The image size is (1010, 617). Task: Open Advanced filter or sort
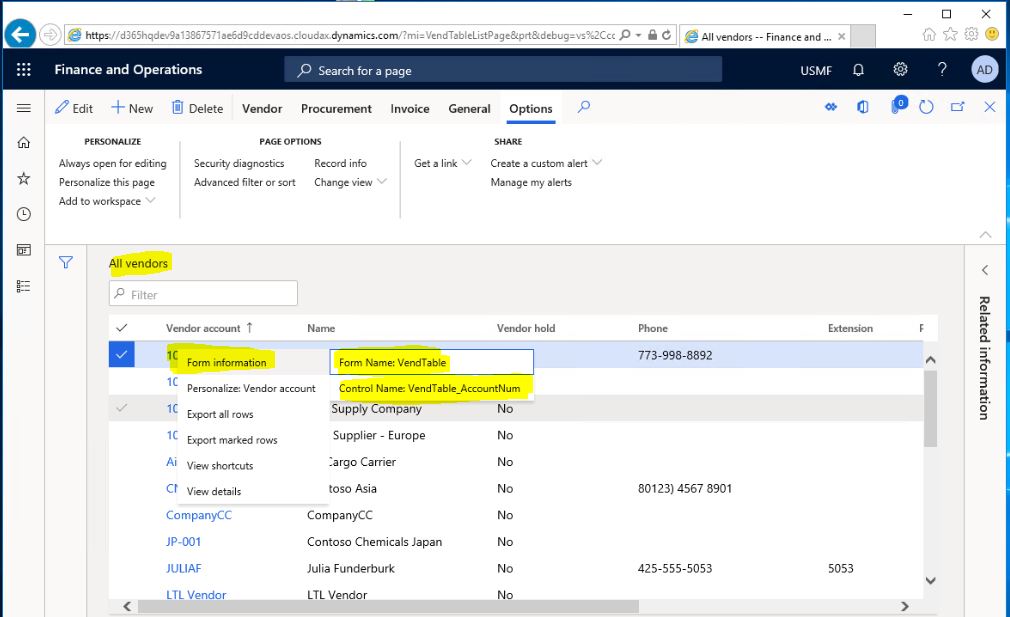(x=245, y=182)
